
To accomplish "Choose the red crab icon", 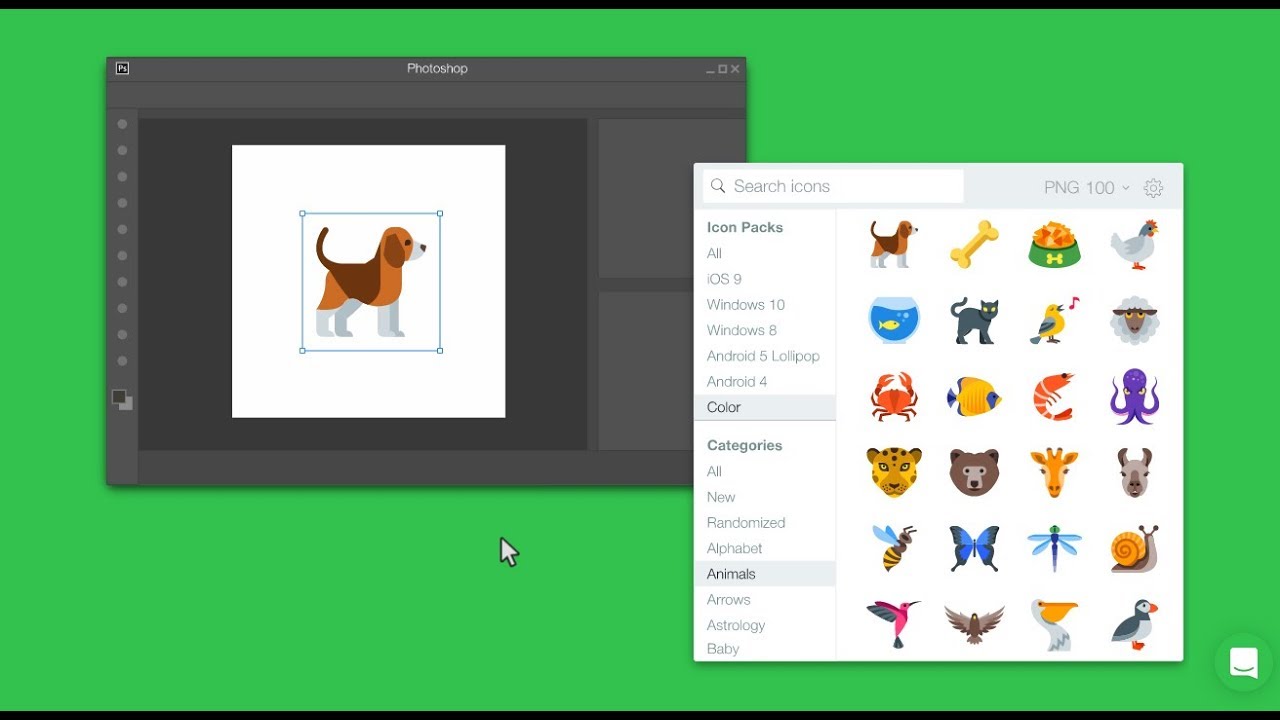I will click(893, 397).
